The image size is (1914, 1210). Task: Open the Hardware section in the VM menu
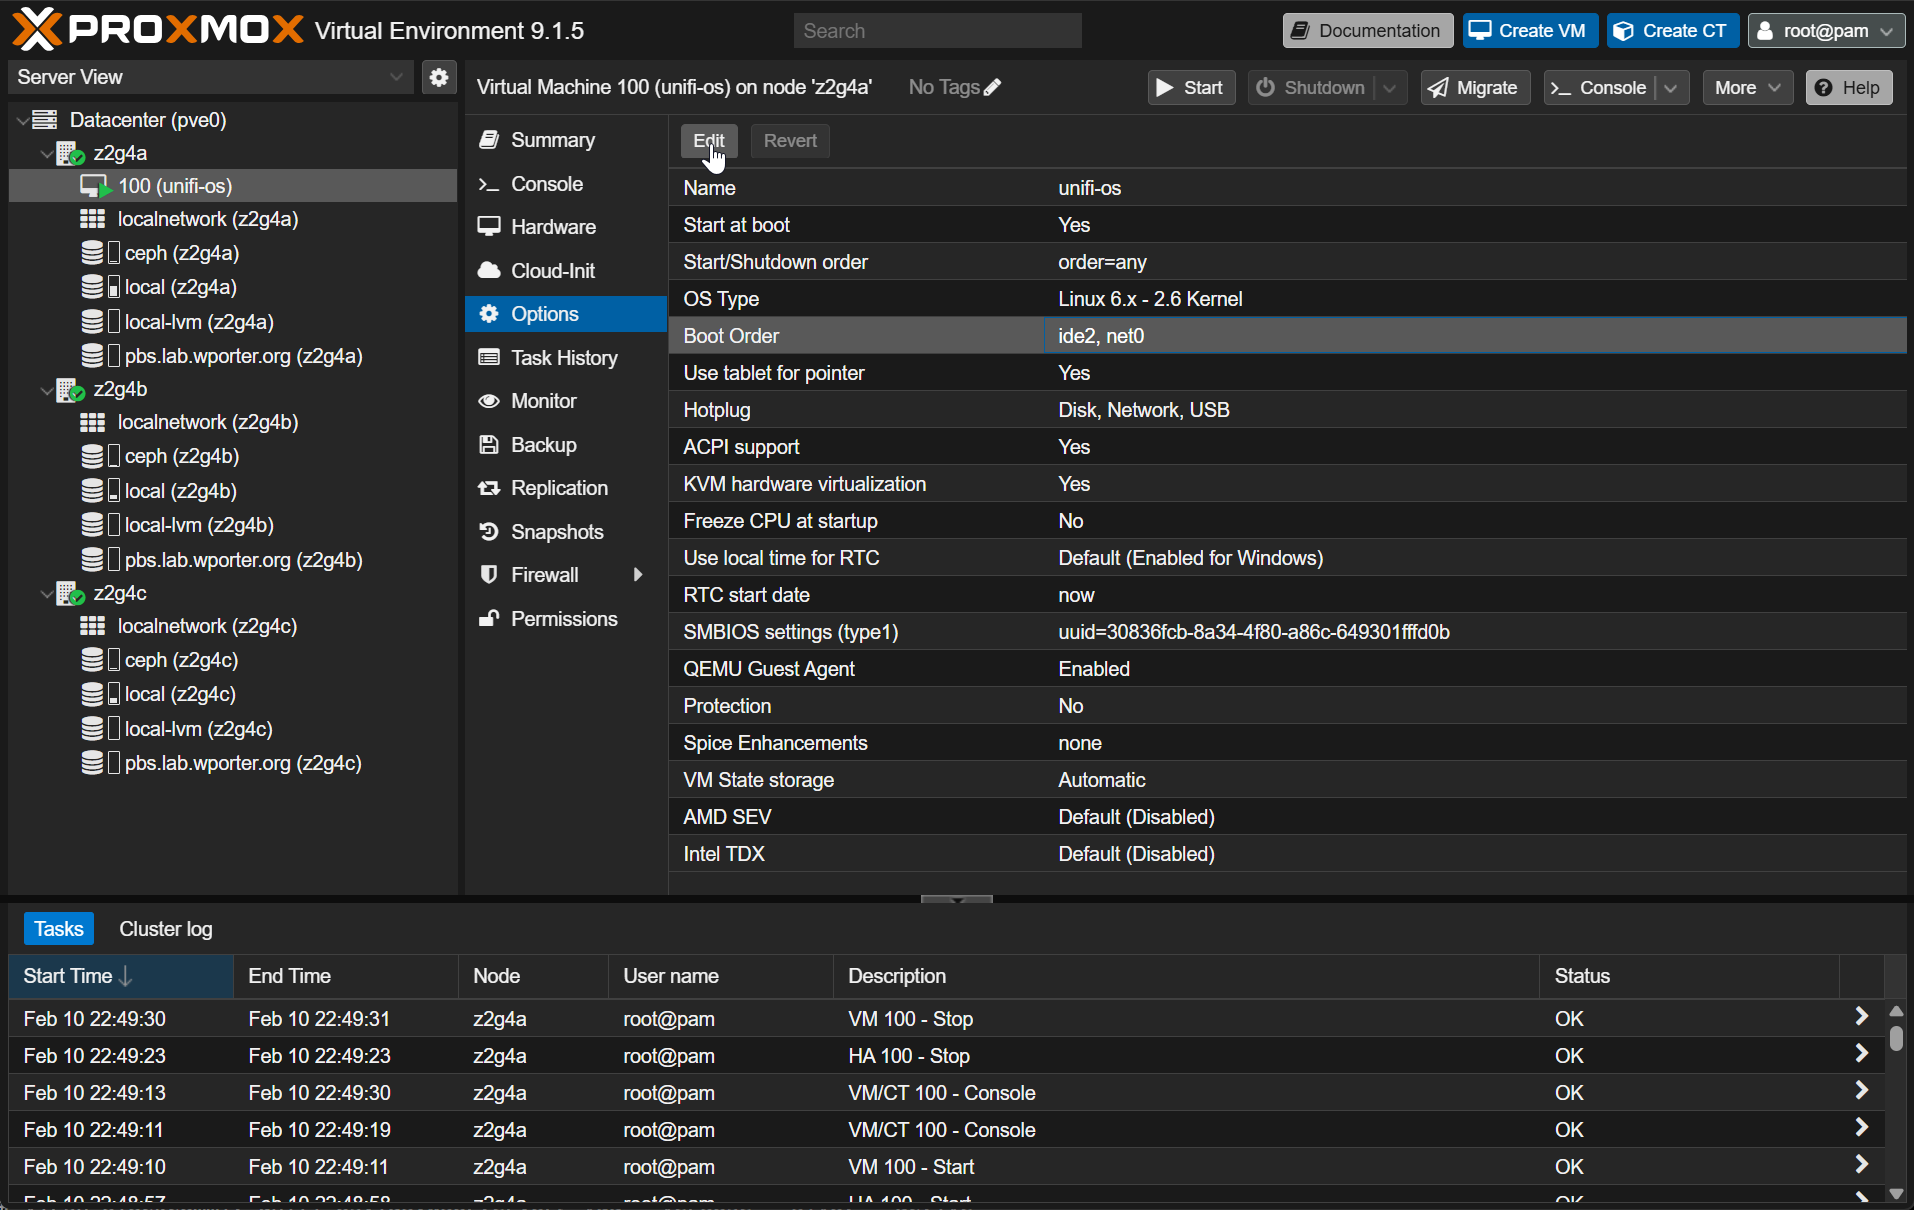552,227
